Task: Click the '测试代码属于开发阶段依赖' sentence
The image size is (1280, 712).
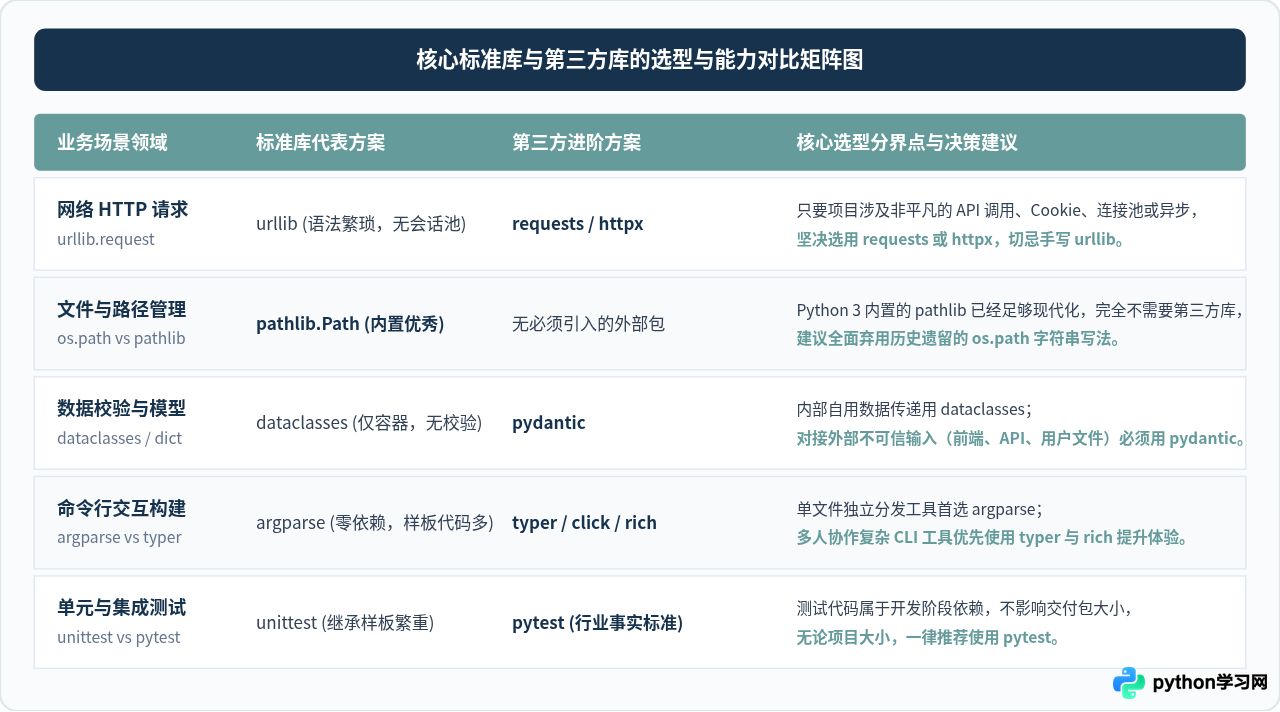Action: click(x=964, y=608)
